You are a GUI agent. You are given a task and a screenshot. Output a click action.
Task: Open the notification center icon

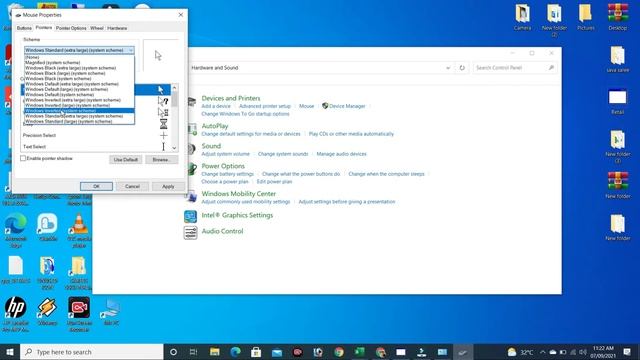(x=627, y=352)
